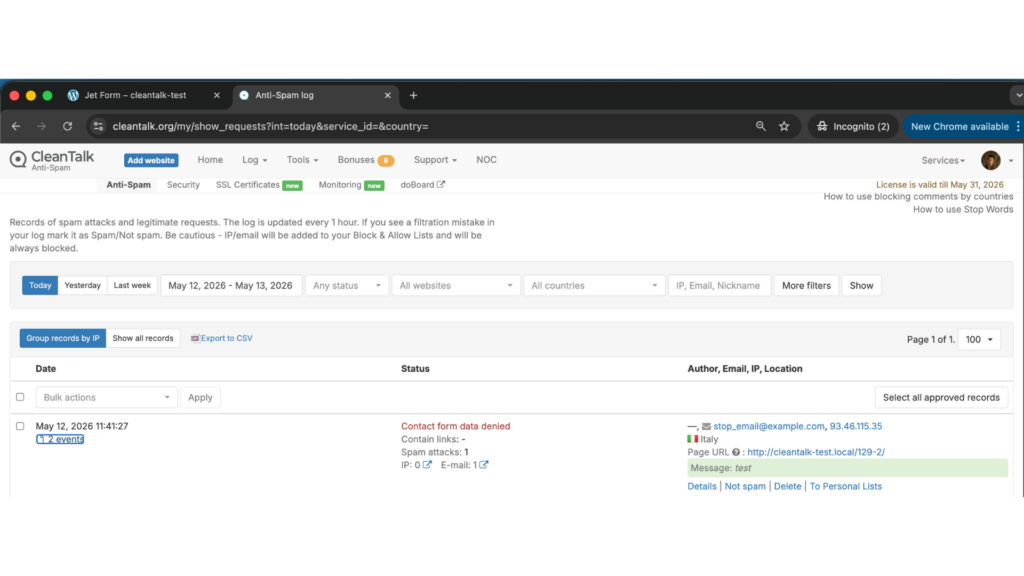Expand the Tools menu
The width and height of the screenshot is (1024, 576).
(302, 160)
